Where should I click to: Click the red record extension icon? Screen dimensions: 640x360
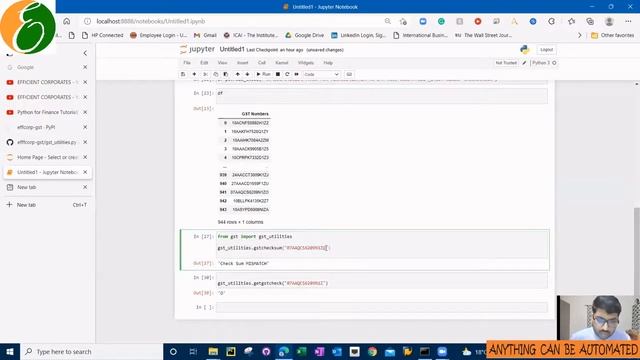pyautogui.click(x=478, y=21)
